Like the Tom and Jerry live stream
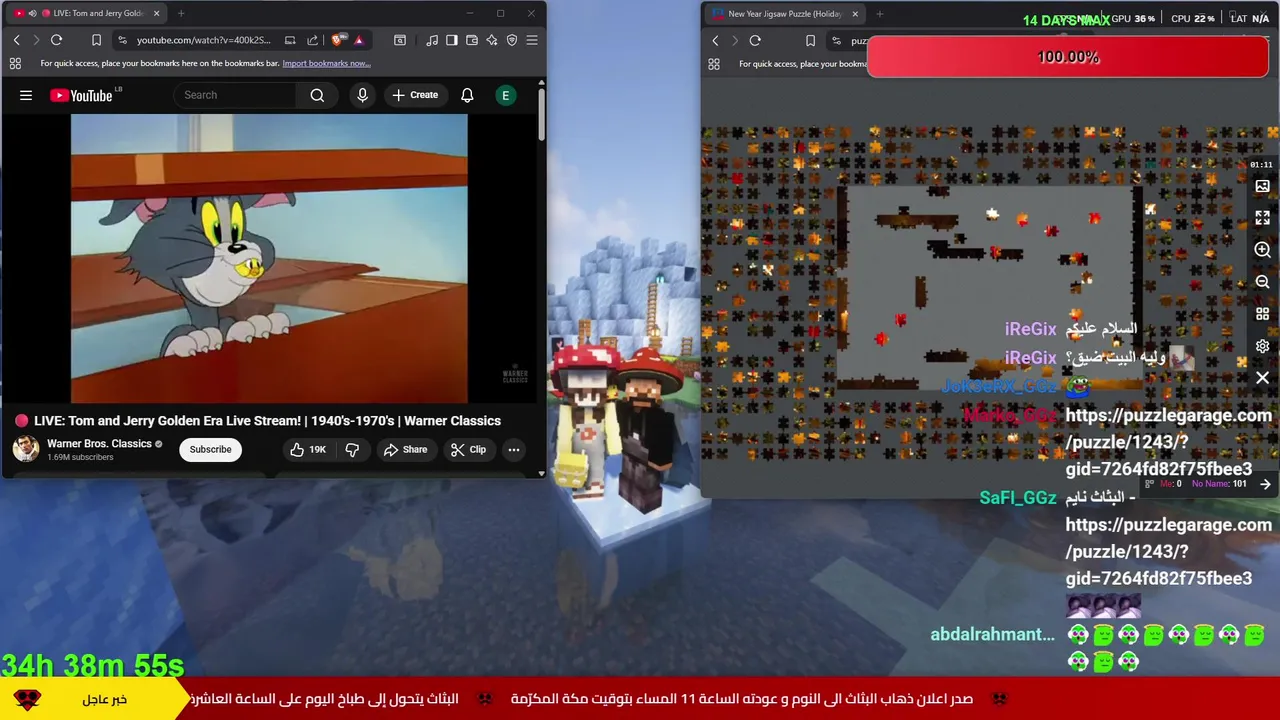The height and width of the screenshot is (720, 1280). tap(308, 449)
